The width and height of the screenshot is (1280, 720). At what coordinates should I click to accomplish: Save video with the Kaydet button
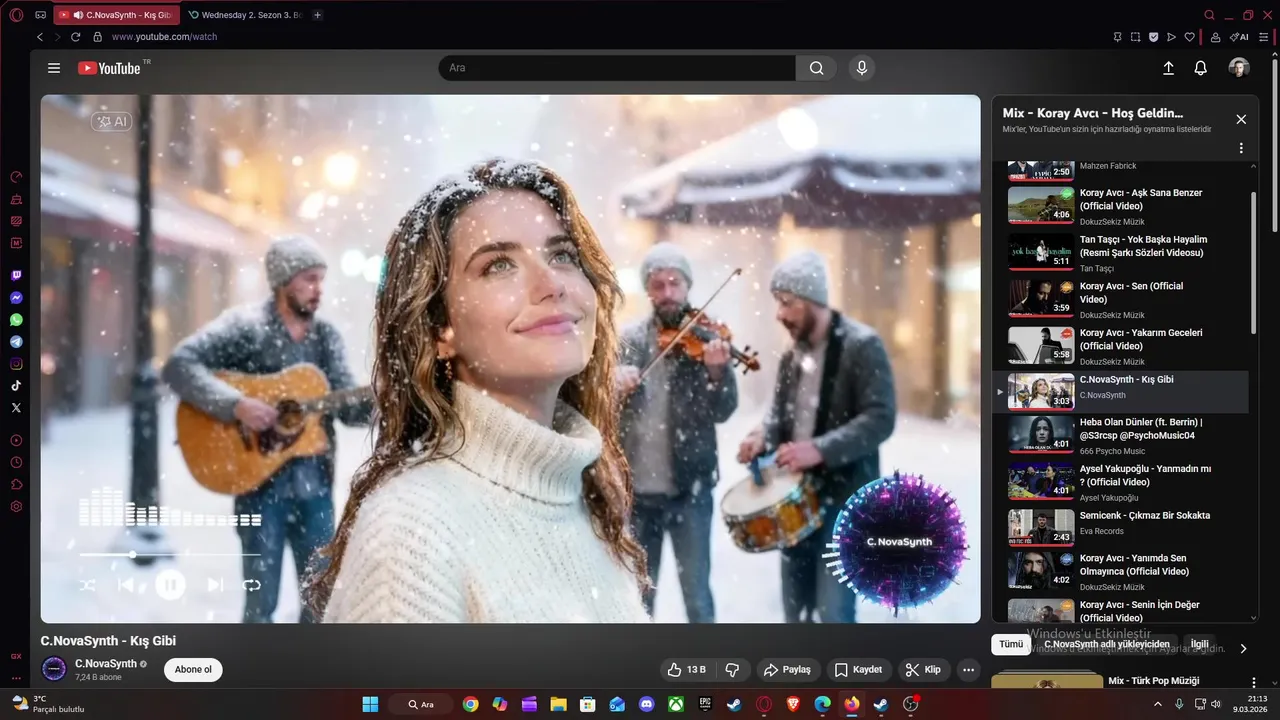(x=859, y=670)
